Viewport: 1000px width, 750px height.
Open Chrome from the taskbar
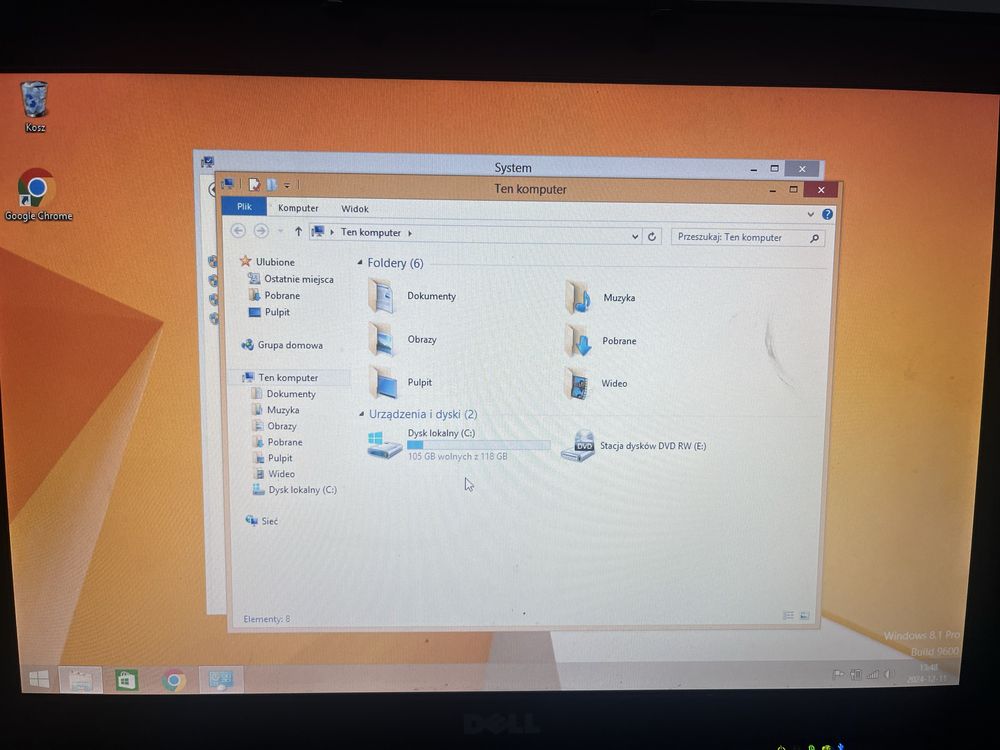point(173,680)
